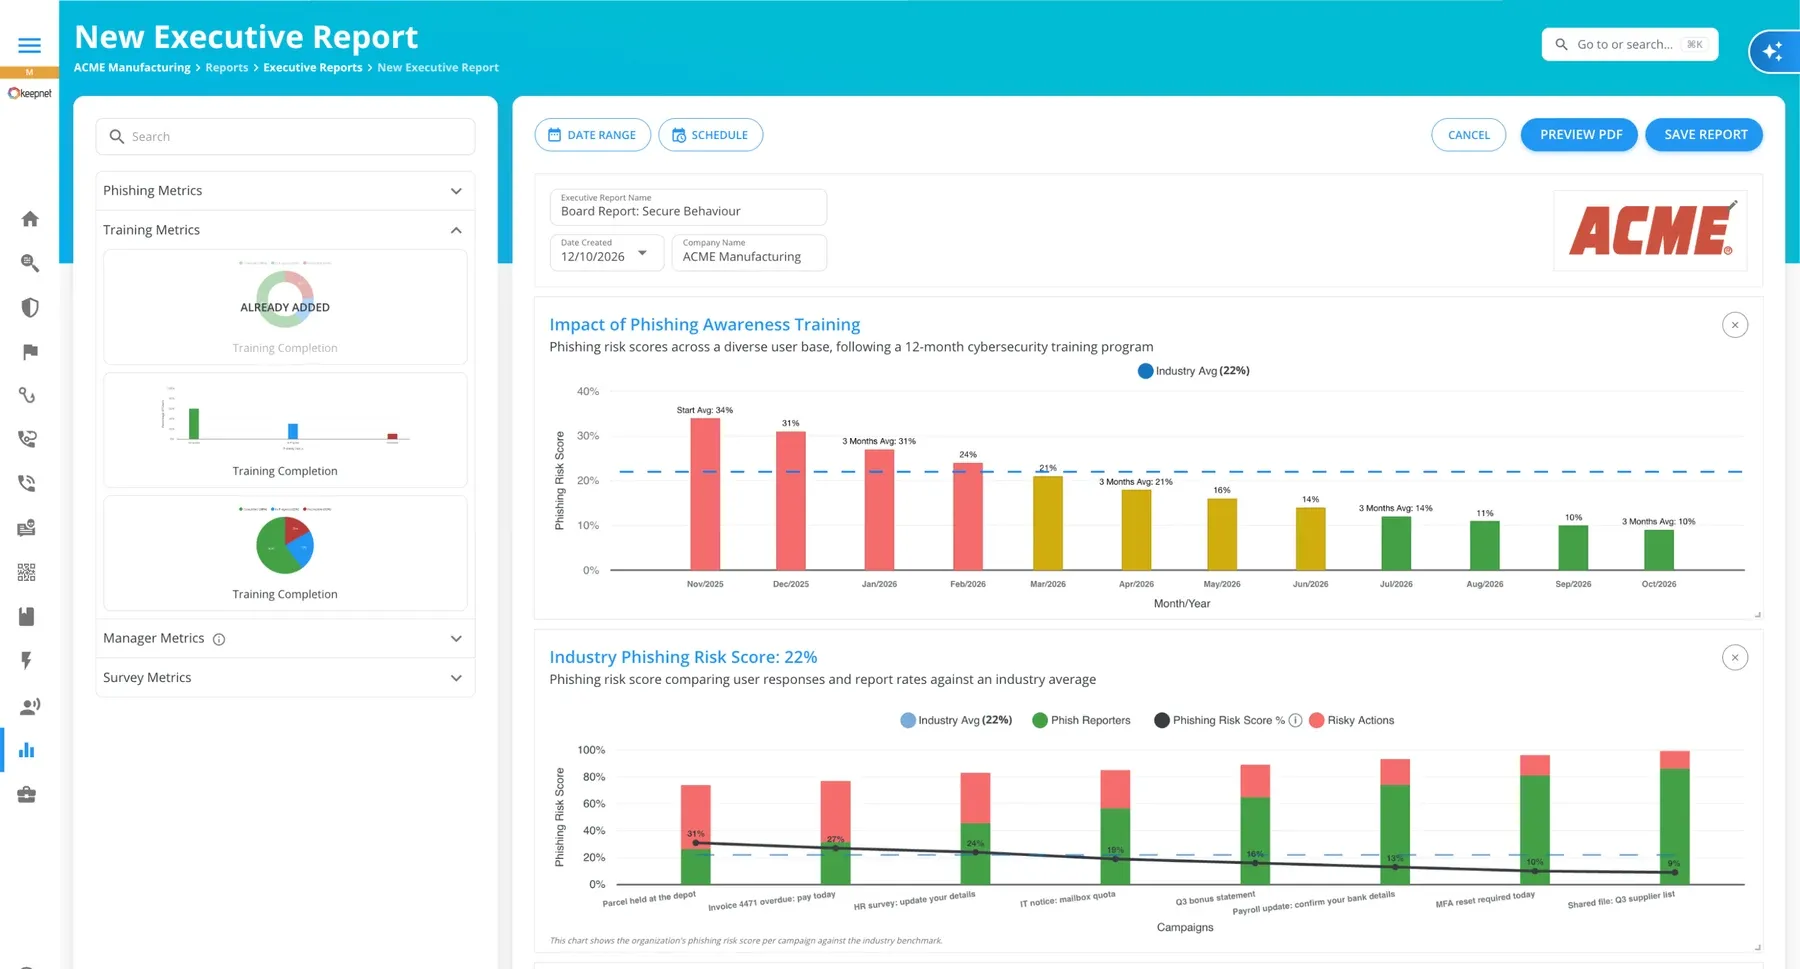
Task: Open the flag icon in sidebar
Action: point(30,351)
